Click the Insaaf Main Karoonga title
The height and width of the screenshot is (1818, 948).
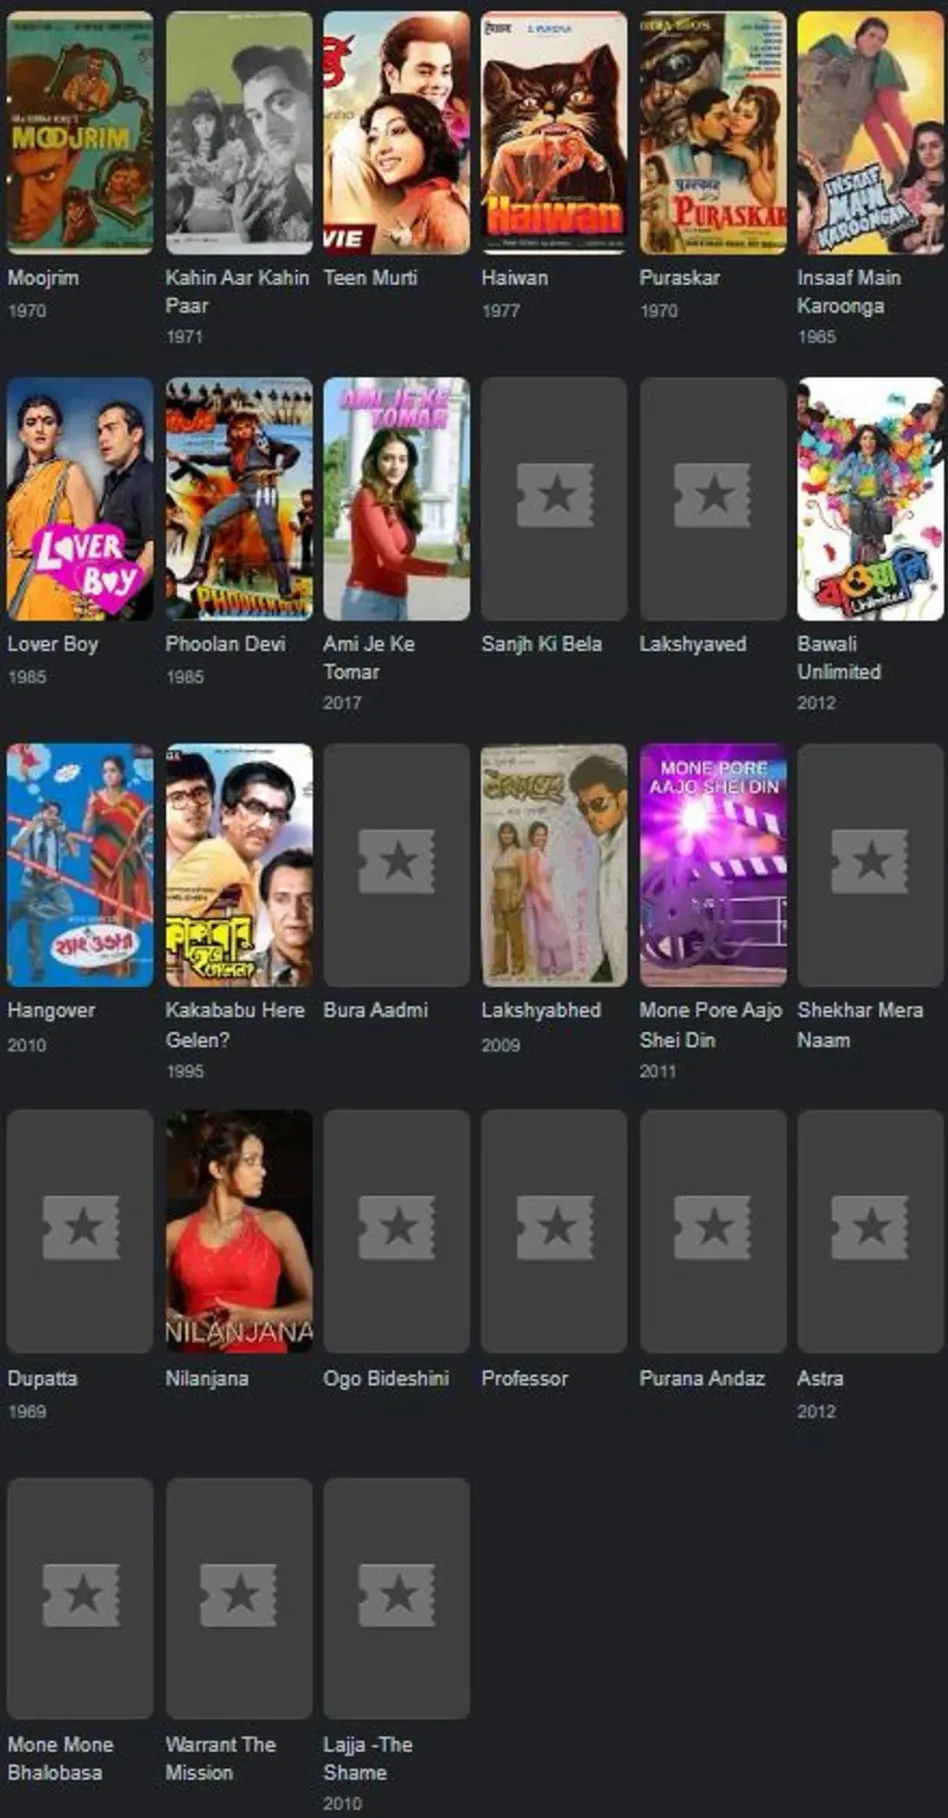849,291
